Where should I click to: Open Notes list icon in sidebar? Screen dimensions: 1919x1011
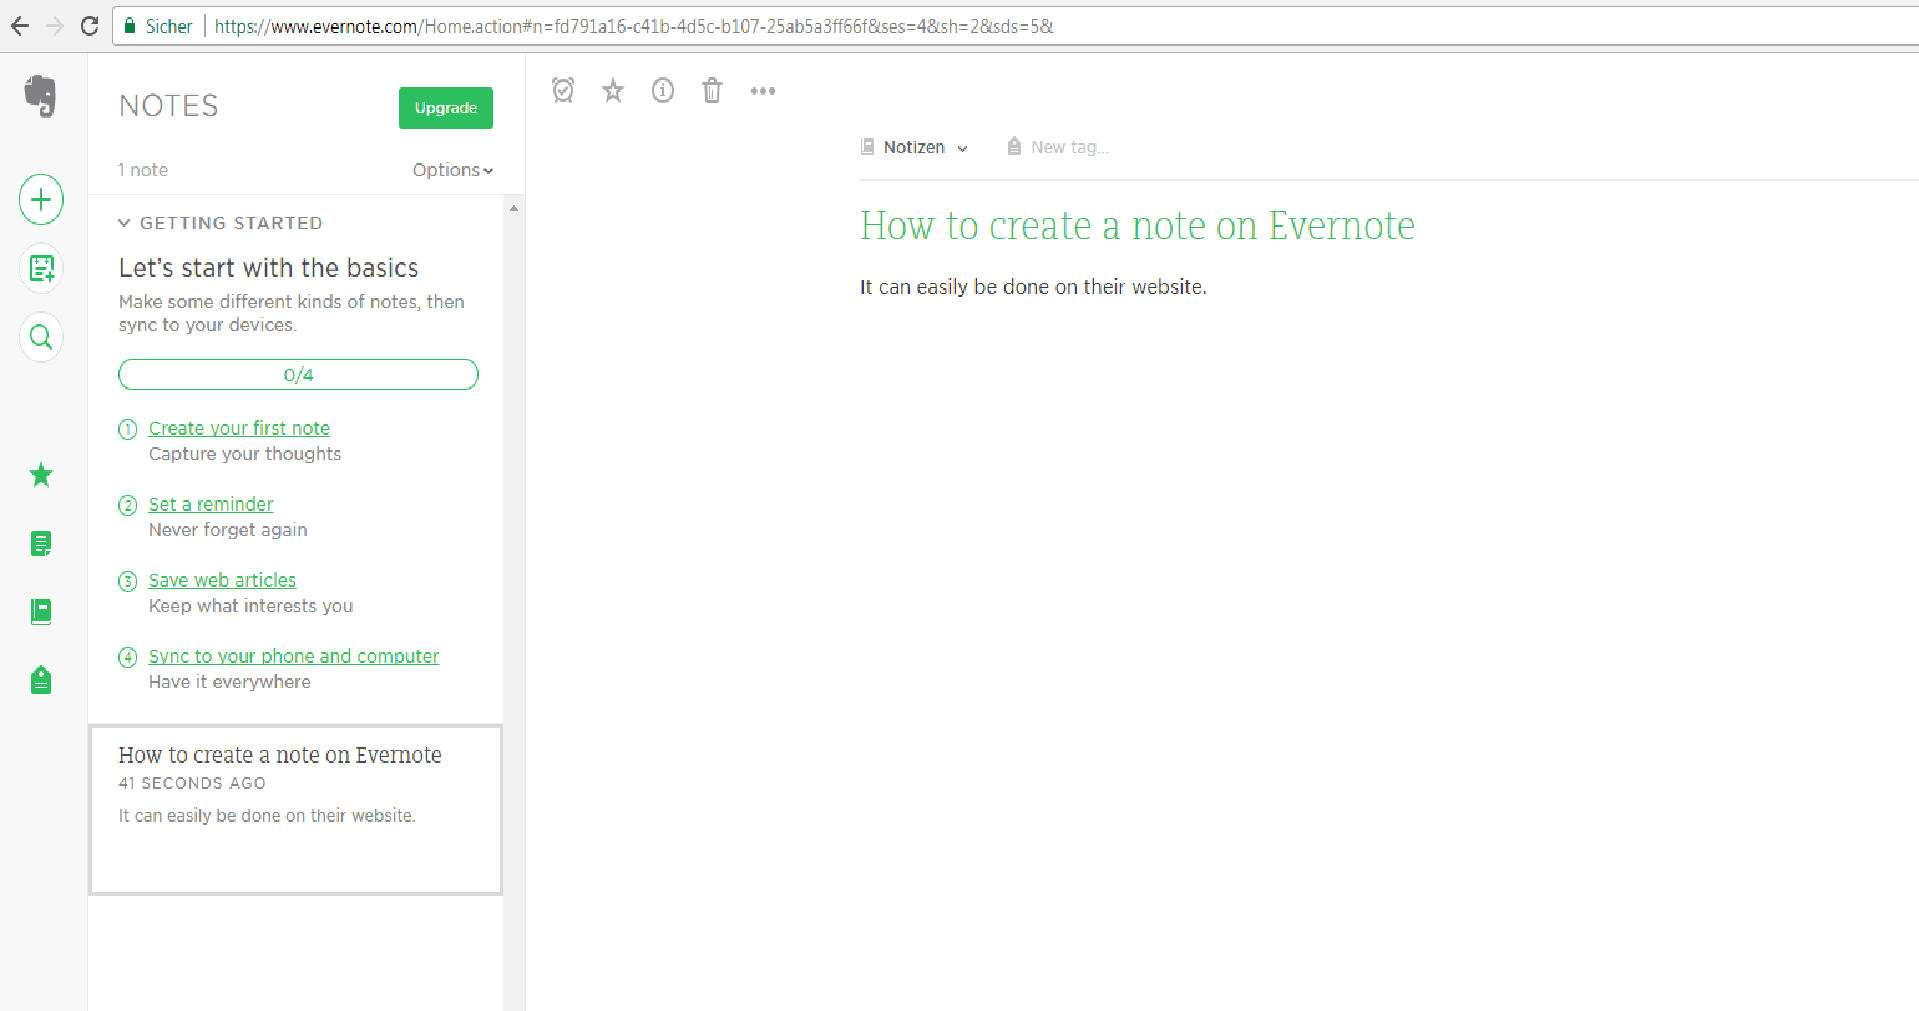click(41, 543)
